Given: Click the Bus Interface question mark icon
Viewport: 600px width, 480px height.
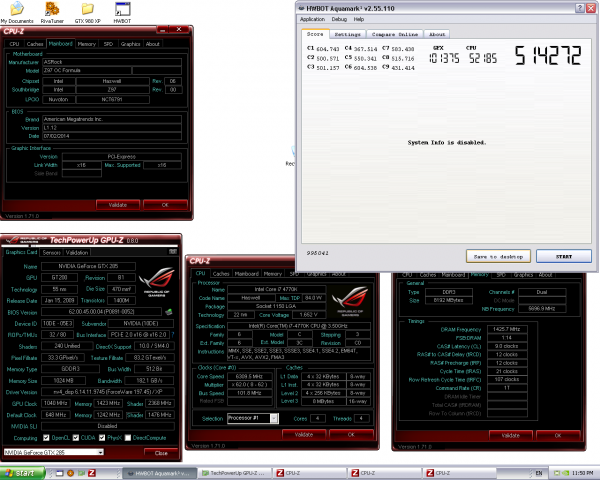Looking at the screenshot, I should click(173, 335).
